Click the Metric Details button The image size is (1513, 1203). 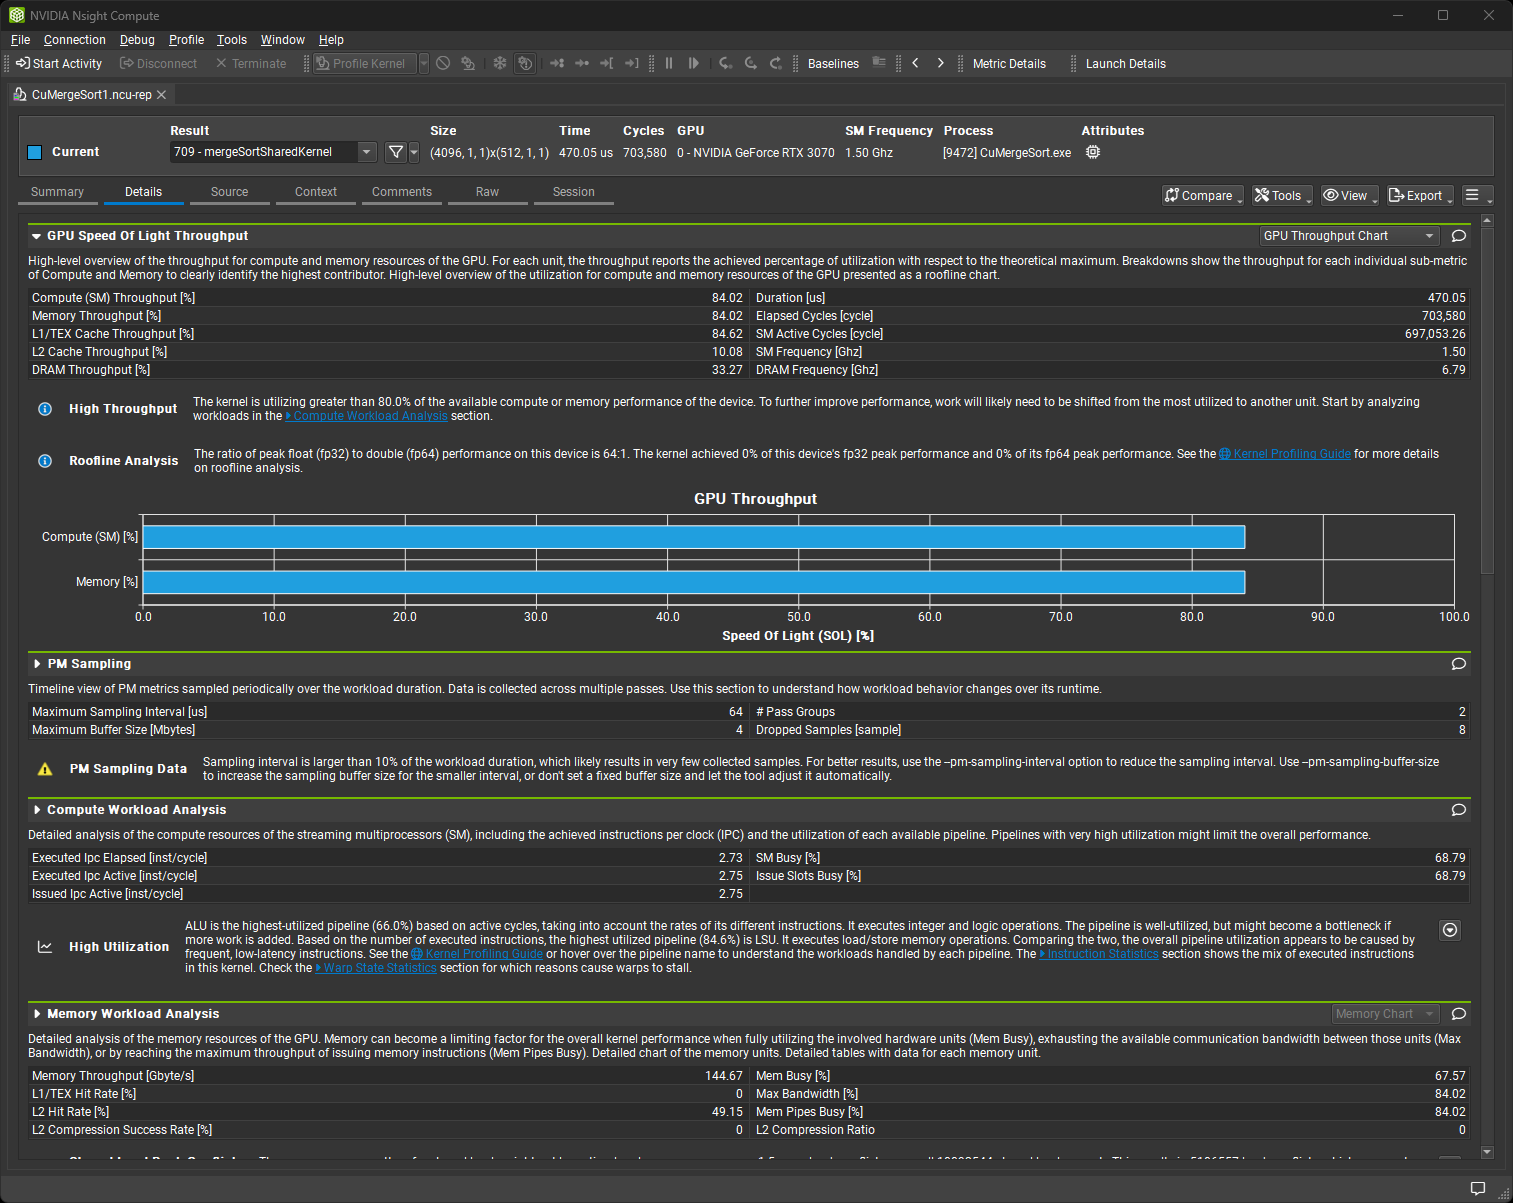pyautogui.click(x=1009, y=63)
